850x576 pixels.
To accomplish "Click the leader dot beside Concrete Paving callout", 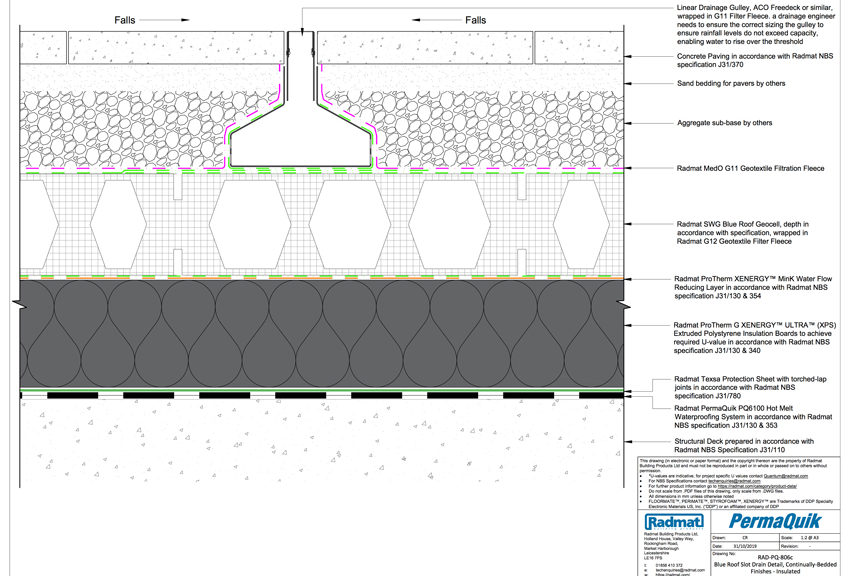I will [x=627, y=57].
